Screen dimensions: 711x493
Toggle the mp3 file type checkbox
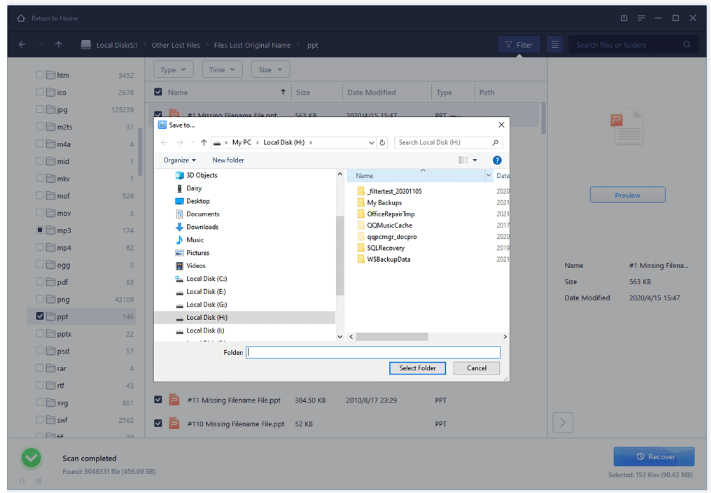click(40, 230)
